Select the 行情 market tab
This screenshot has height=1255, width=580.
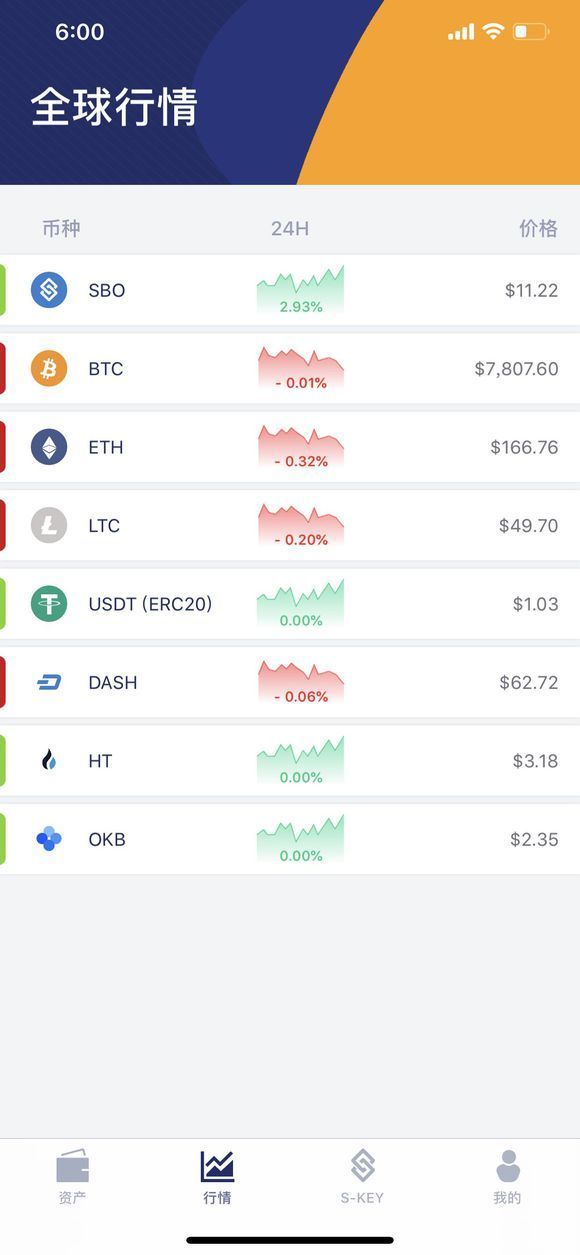[217, 1177]
